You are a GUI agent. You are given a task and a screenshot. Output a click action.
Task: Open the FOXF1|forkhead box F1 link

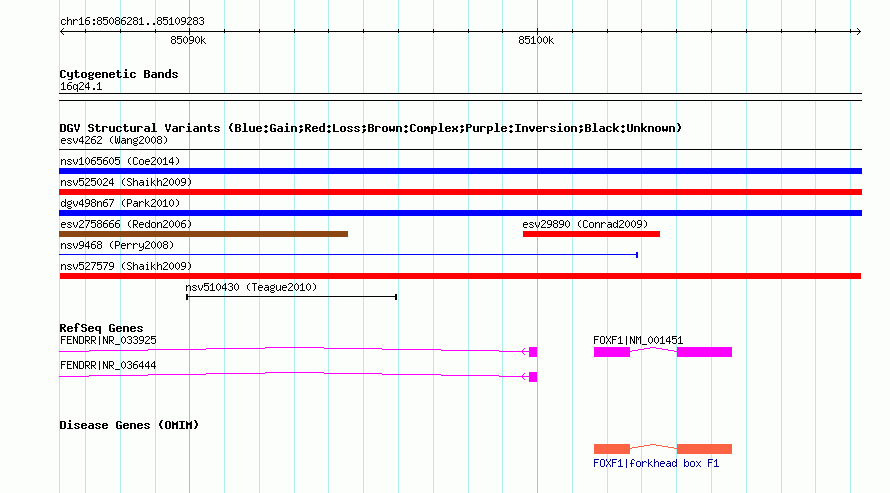click(656, 463)
